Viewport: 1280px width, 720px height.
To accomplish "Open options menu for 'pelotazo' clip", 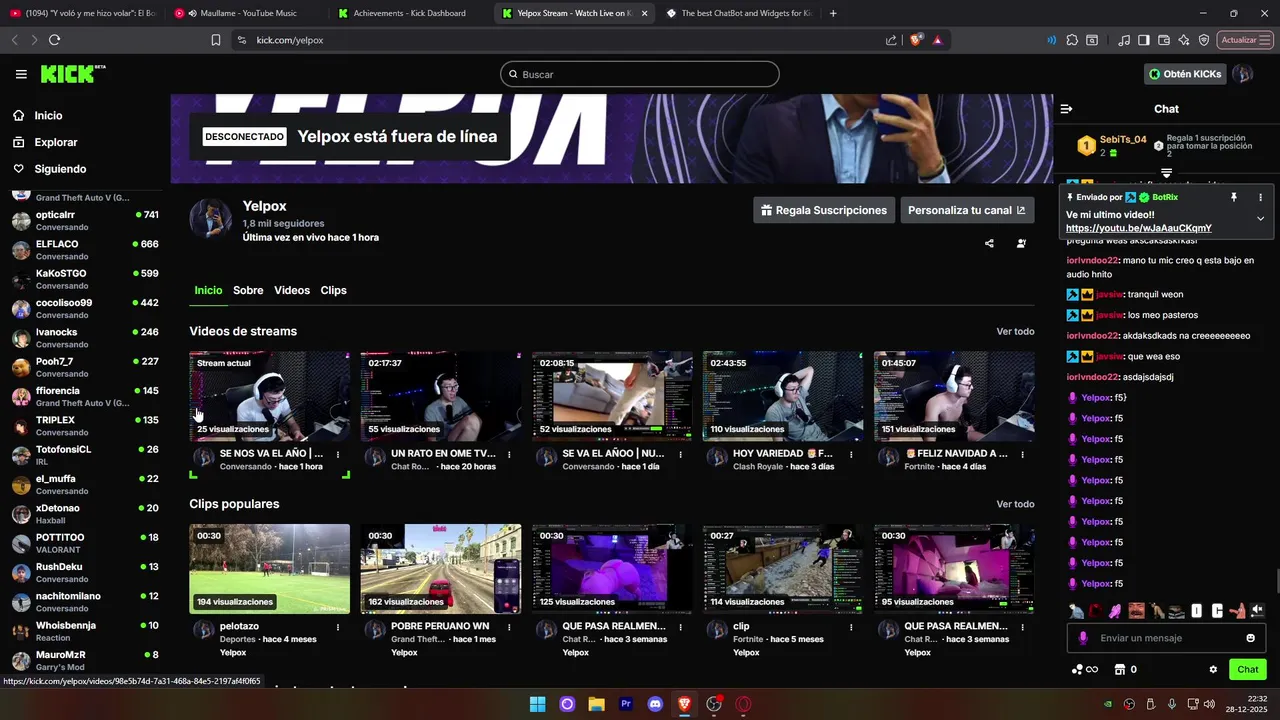I will 338,627.
